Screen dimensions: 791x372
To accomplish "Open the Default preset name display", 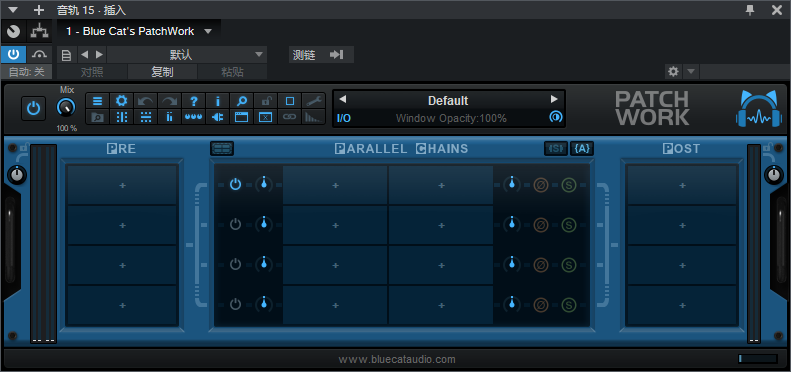I will (x=448, y=100).
